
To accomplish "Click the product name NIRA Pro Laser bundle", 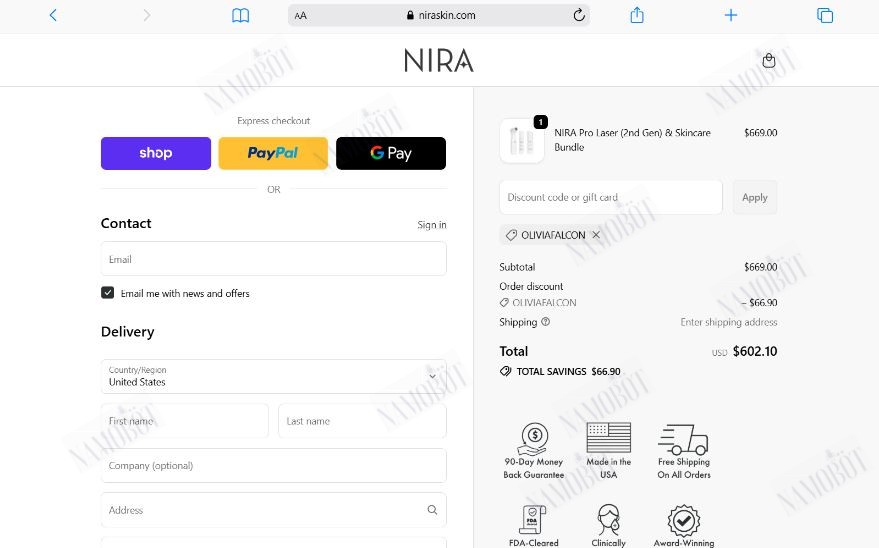I will click(x=632, y=140).
